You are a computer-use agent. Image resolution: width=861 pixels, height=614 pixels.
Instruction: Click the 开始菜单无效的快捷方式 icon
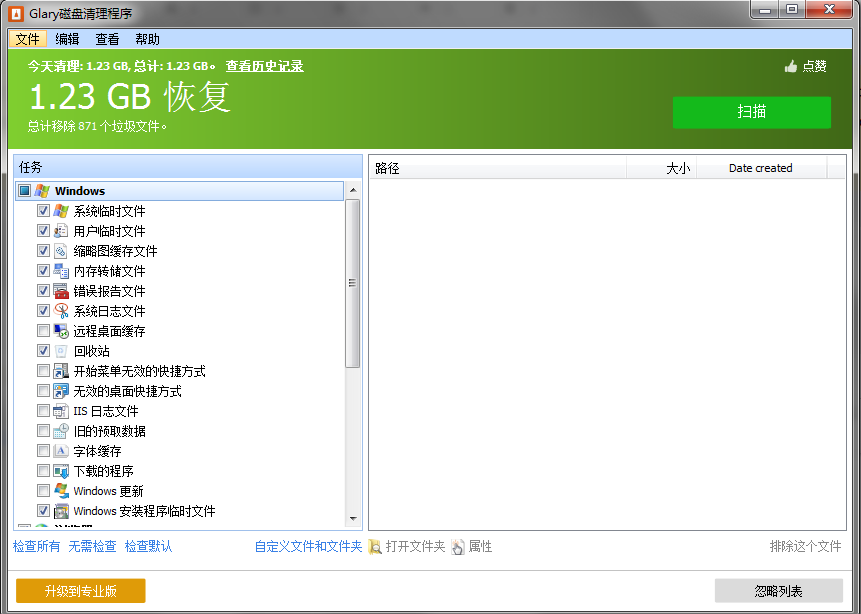[61, 371]
